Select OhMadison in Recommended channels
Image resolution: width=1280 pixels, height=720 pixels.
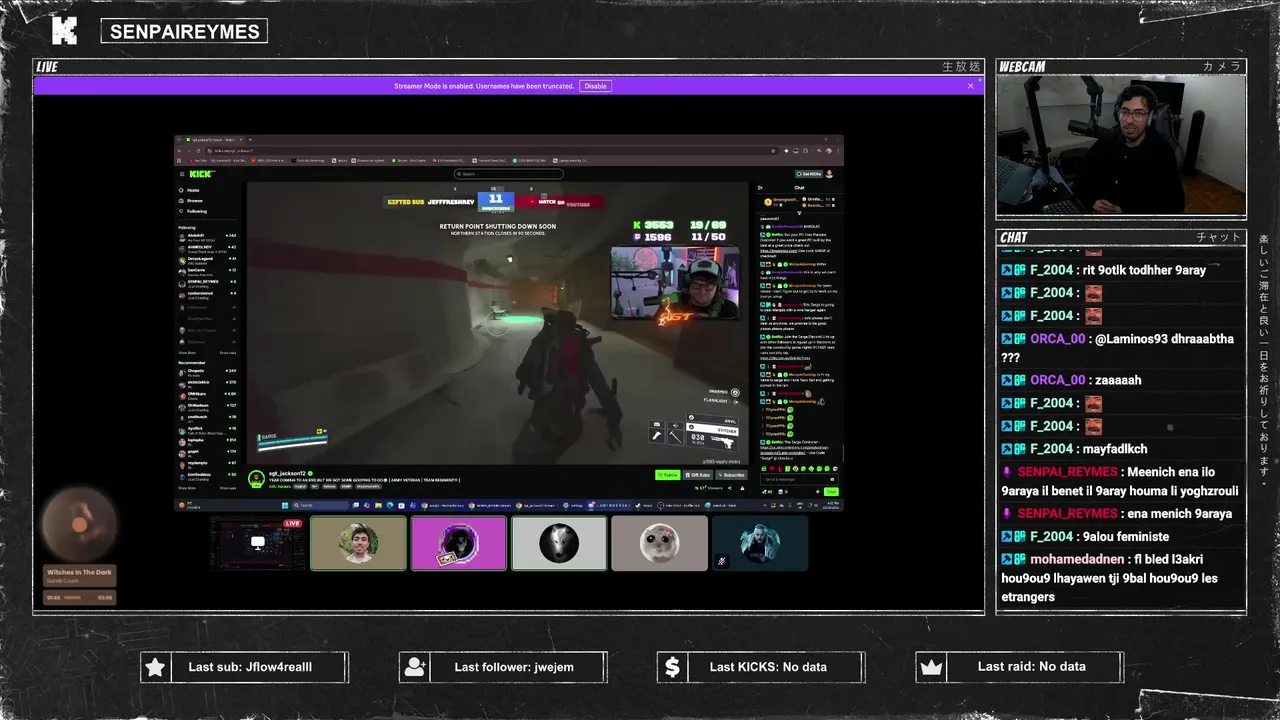[207, 407]
